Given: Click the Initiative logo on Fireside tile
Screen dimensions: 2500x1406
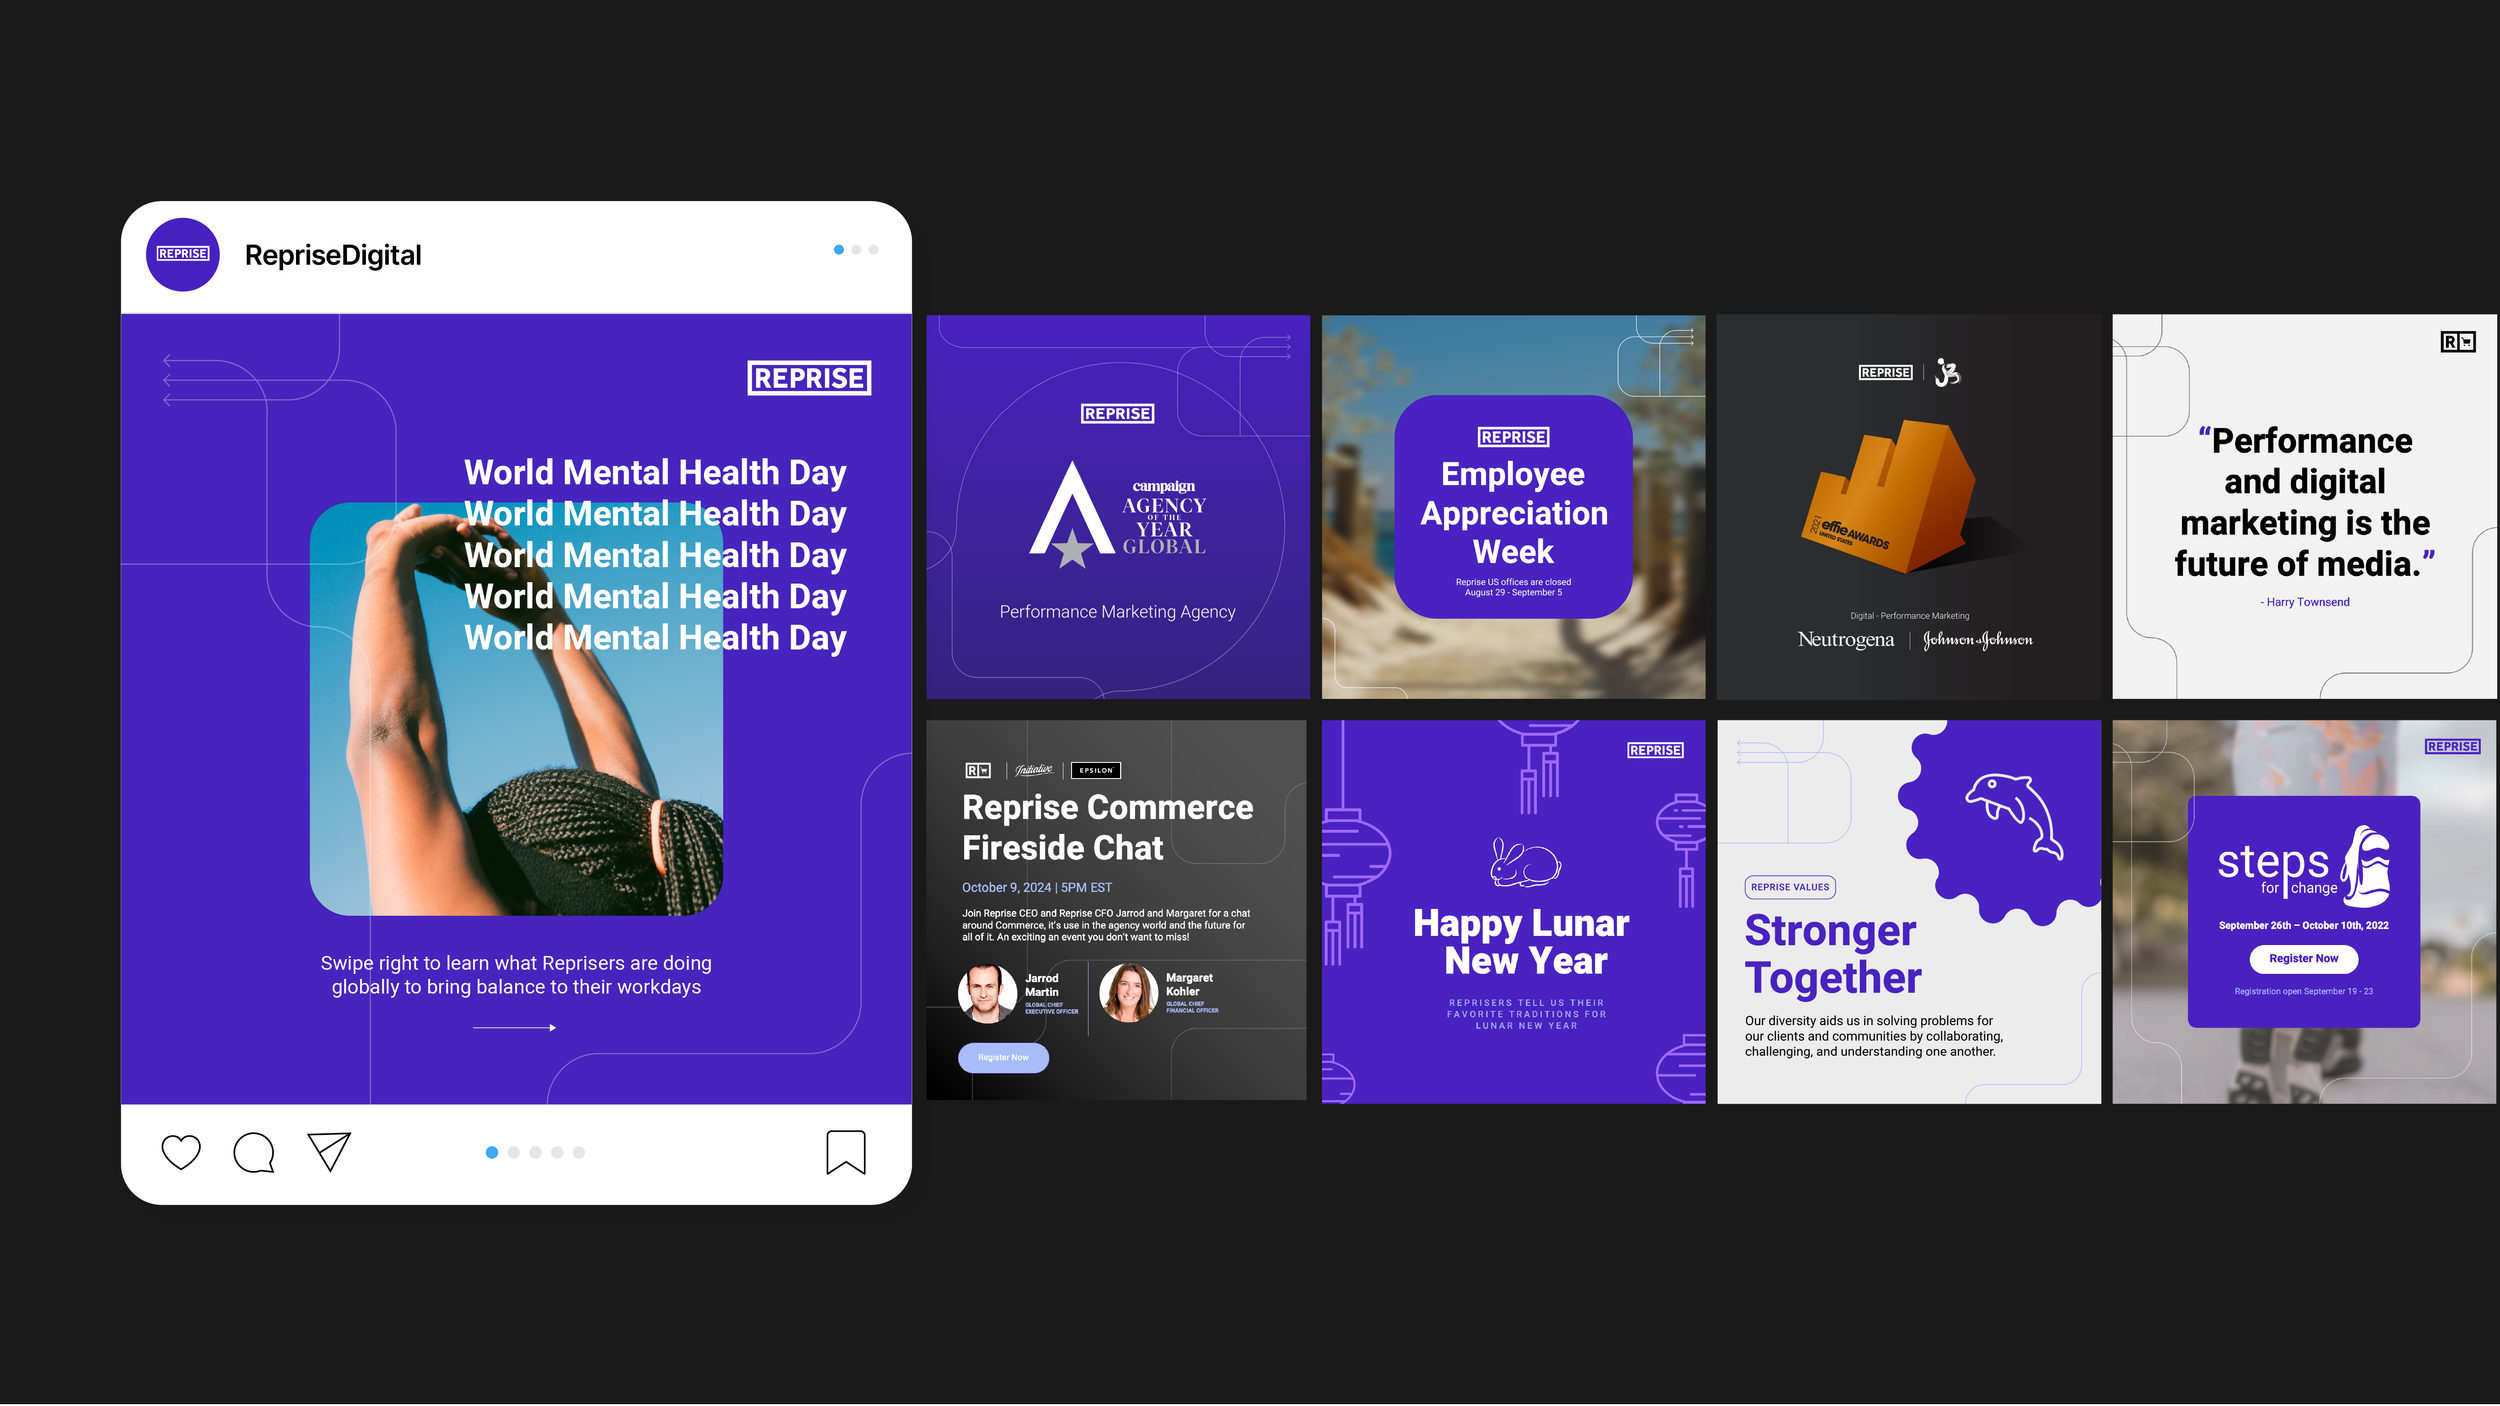Looking at the screenshot, I should [x=1034, y=770].
